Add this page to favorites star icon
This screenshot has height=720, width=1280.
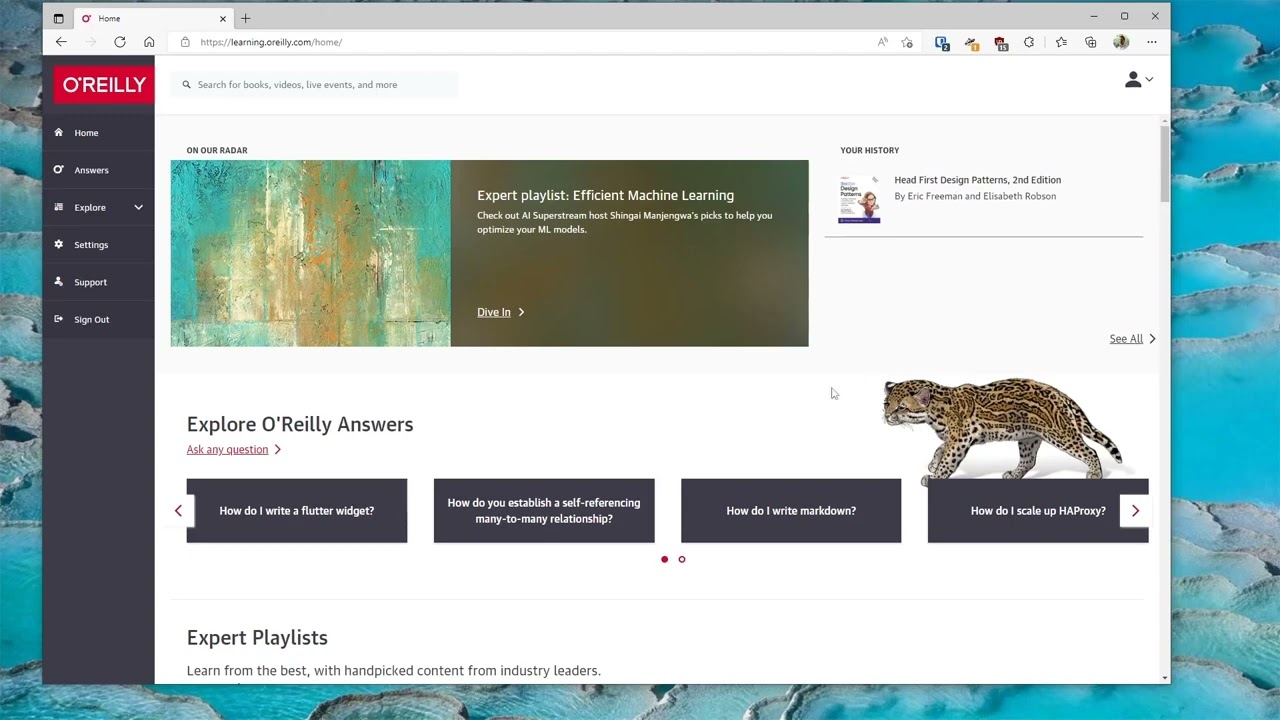pyautogui.click(x=907, y=42)
